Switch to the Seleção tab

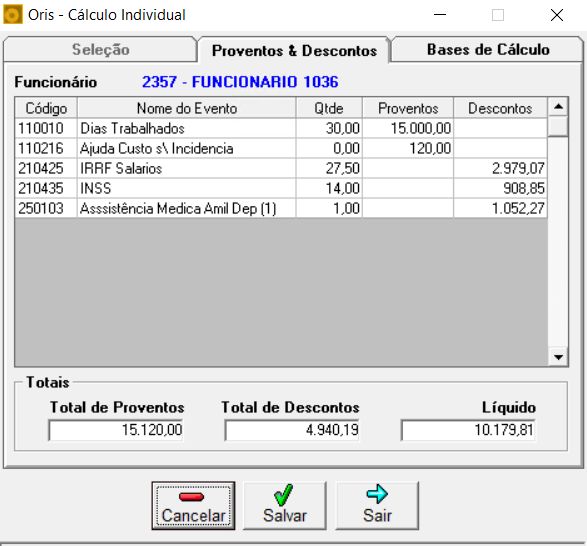coord(100,49)
